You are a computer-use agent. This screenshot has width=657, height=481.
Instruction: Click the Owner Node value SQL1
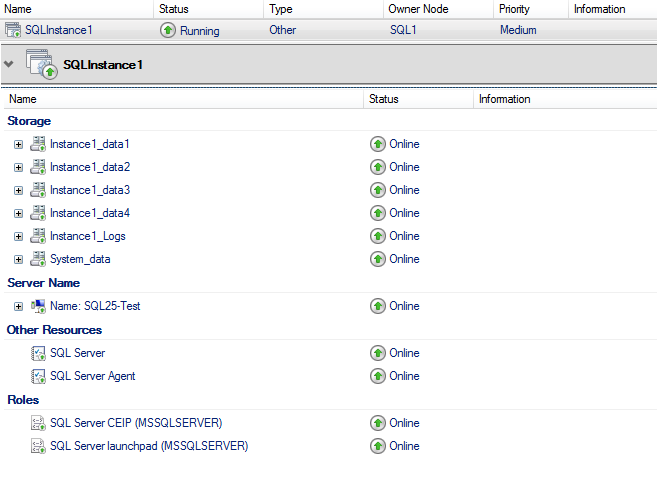403,30
